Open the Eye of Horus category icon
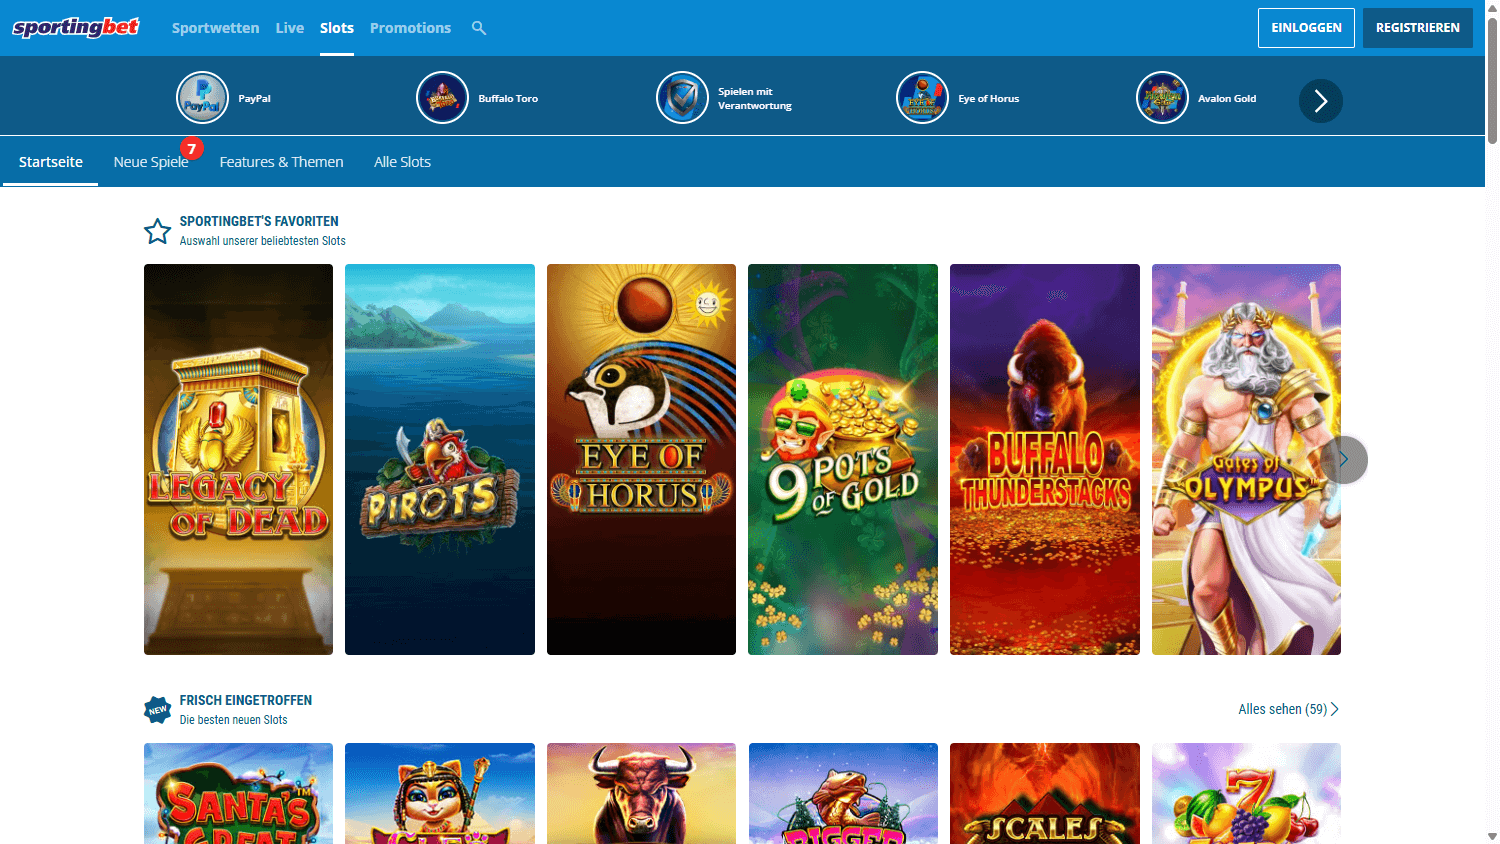 (x=922, y=97)
